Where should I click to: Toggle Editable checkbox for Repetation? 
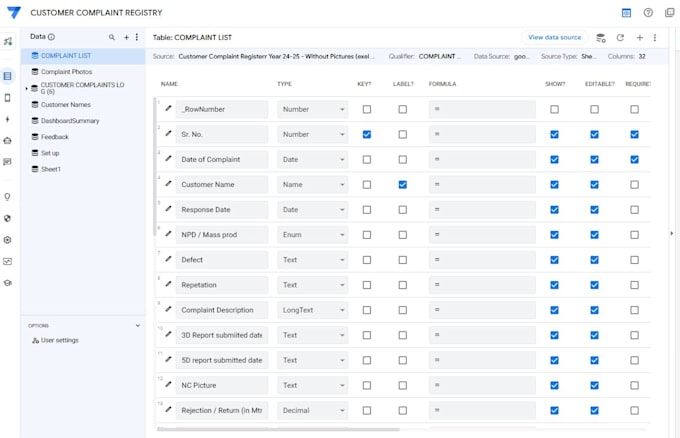tap(595, 285)
